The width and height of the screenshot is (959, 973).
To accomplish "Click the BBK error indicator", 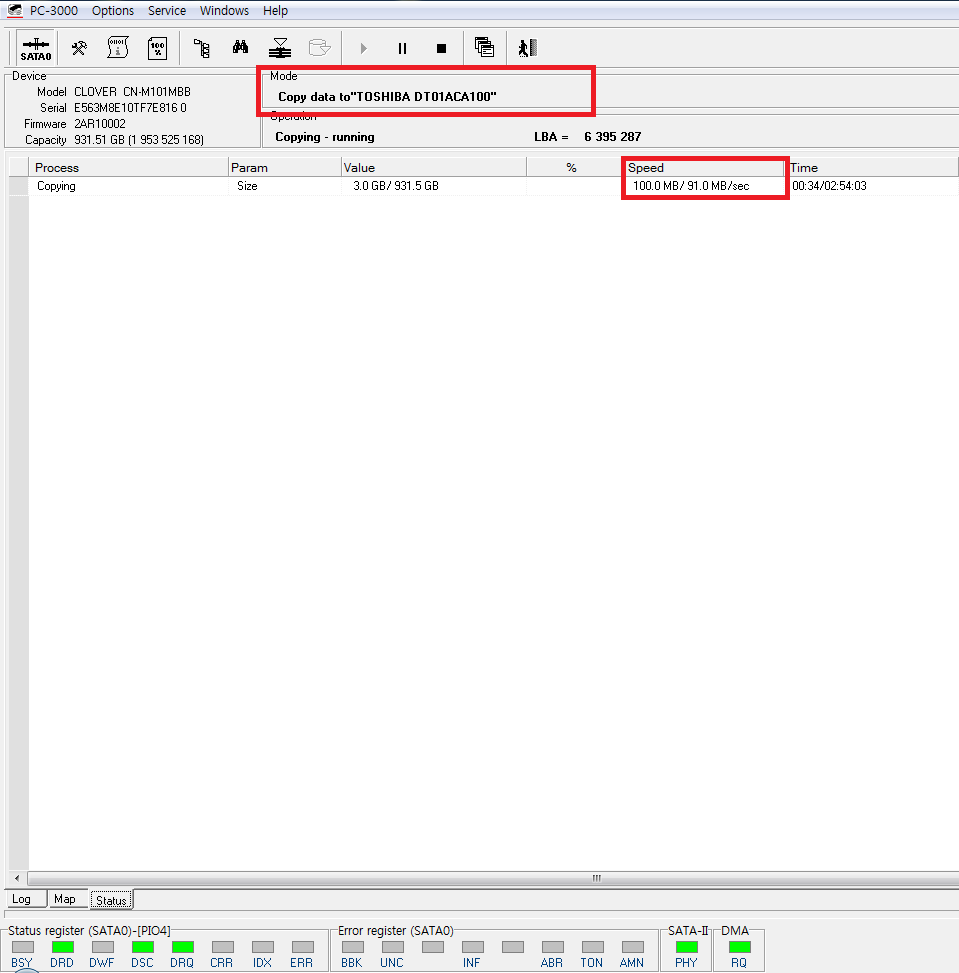I will (x=353, y=947).
